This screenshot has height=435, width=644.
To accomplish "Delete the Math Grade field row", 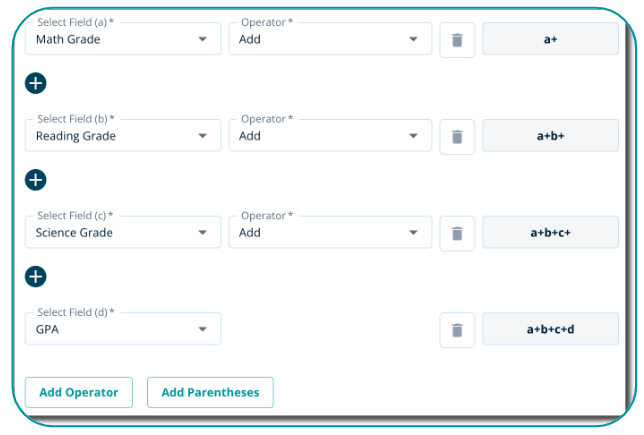I will [457, 40].
